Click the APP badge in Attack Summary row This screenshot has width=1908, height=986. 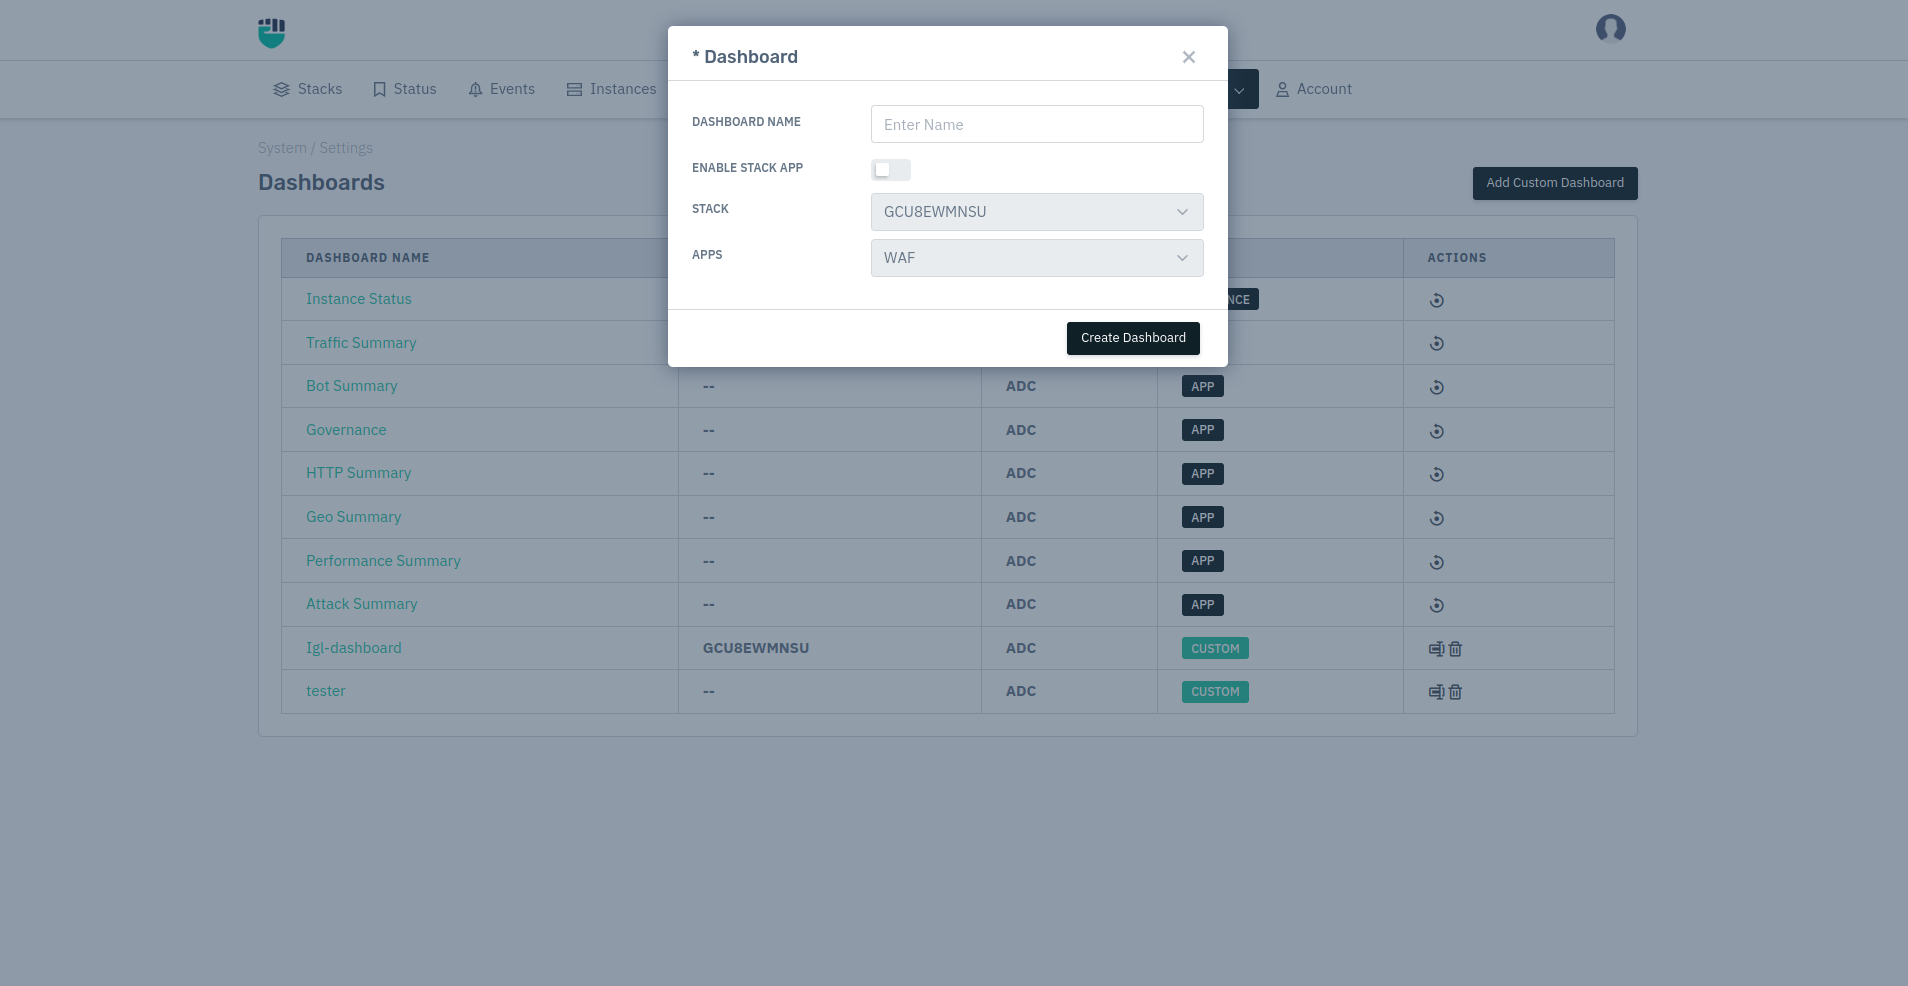(x=1202, y=605)
